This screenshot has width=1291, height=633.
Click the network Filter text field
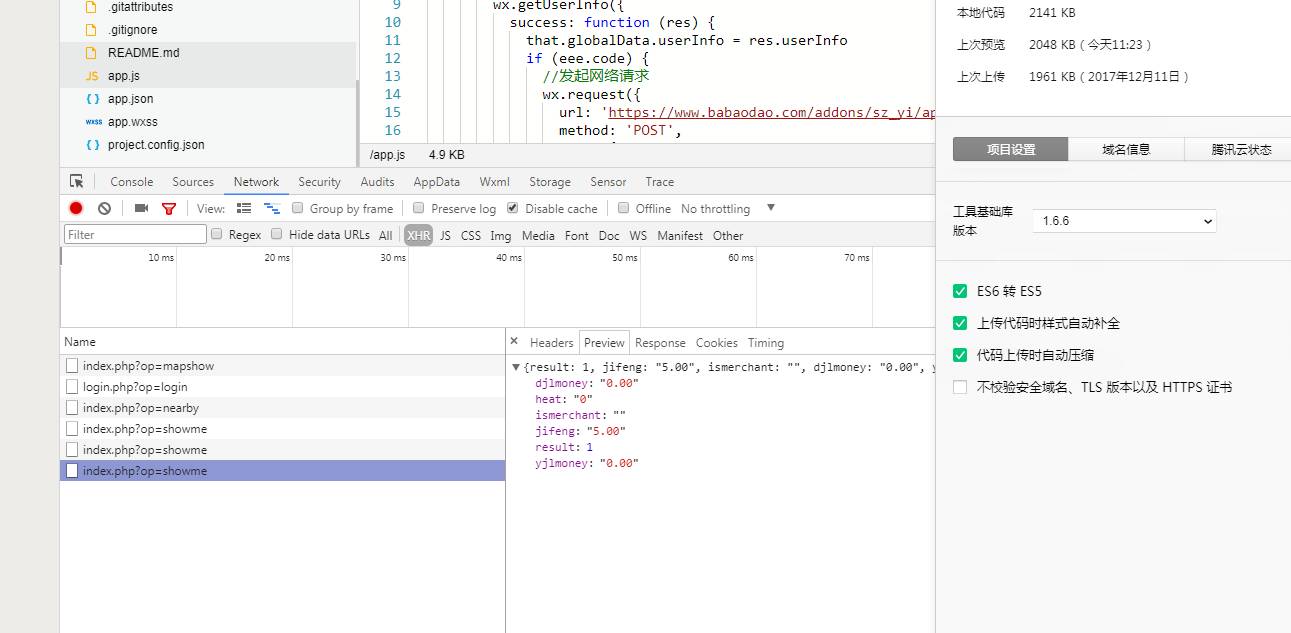click(x=135, y=235)
